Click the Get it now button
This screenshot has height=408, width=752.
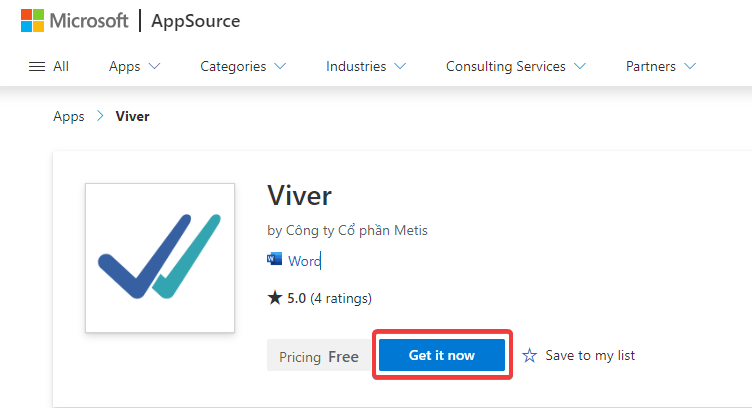click(442, 355)
